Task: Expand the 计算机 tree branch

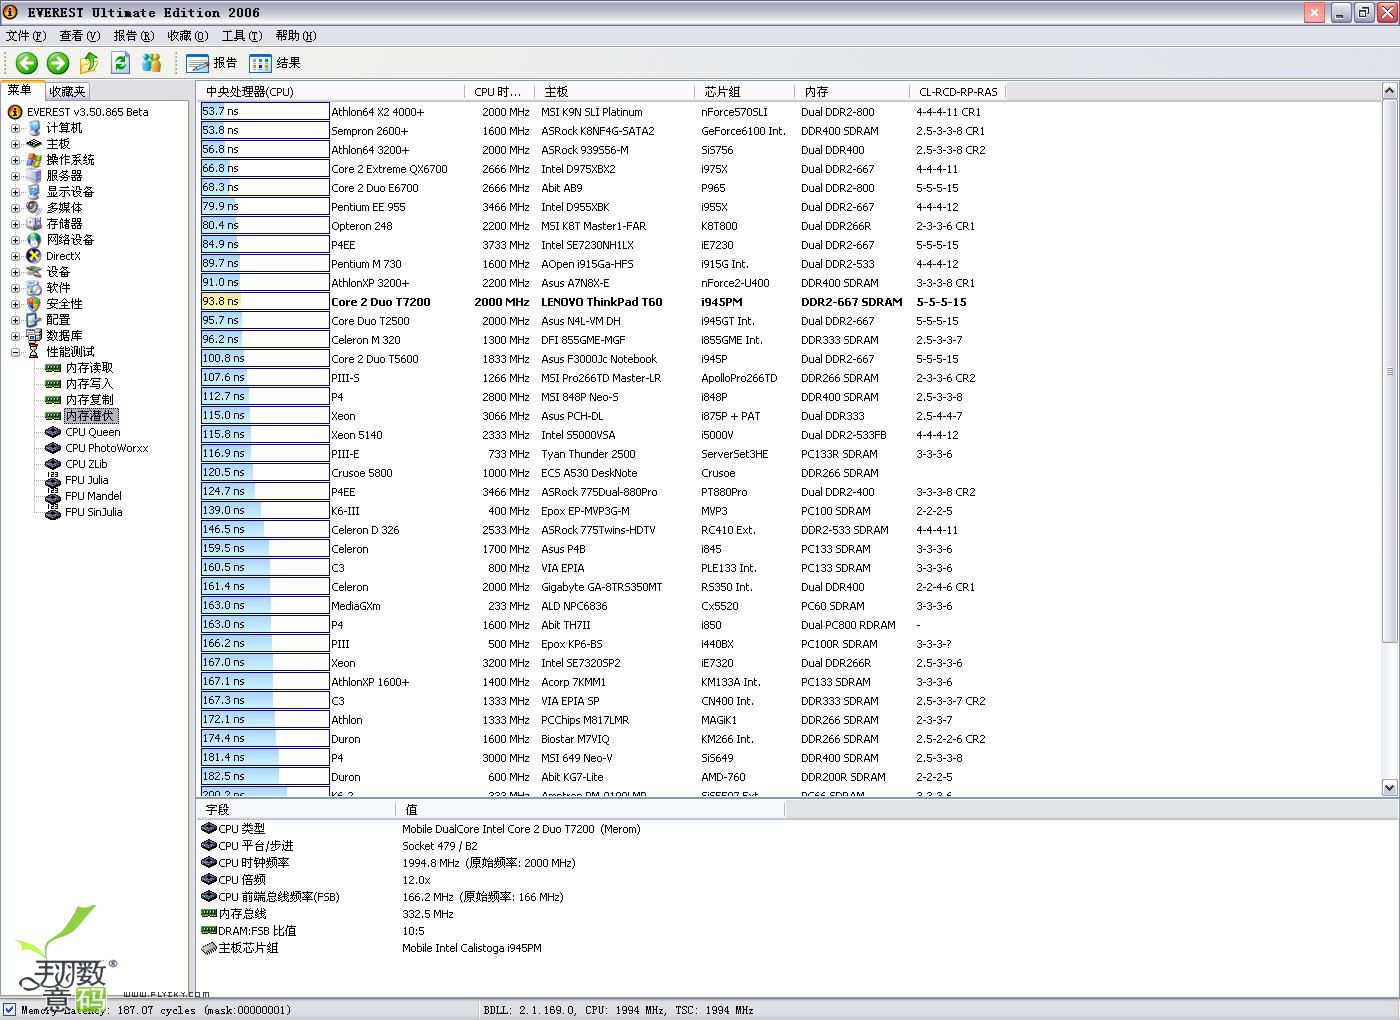Action: click(x=15, y=128)
